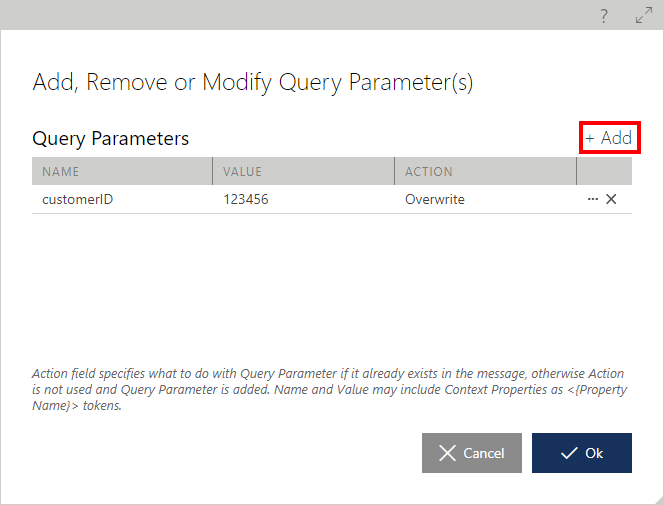Click the Action field help description text
Viewport: 664px width, 505px height.
(329, 389)
